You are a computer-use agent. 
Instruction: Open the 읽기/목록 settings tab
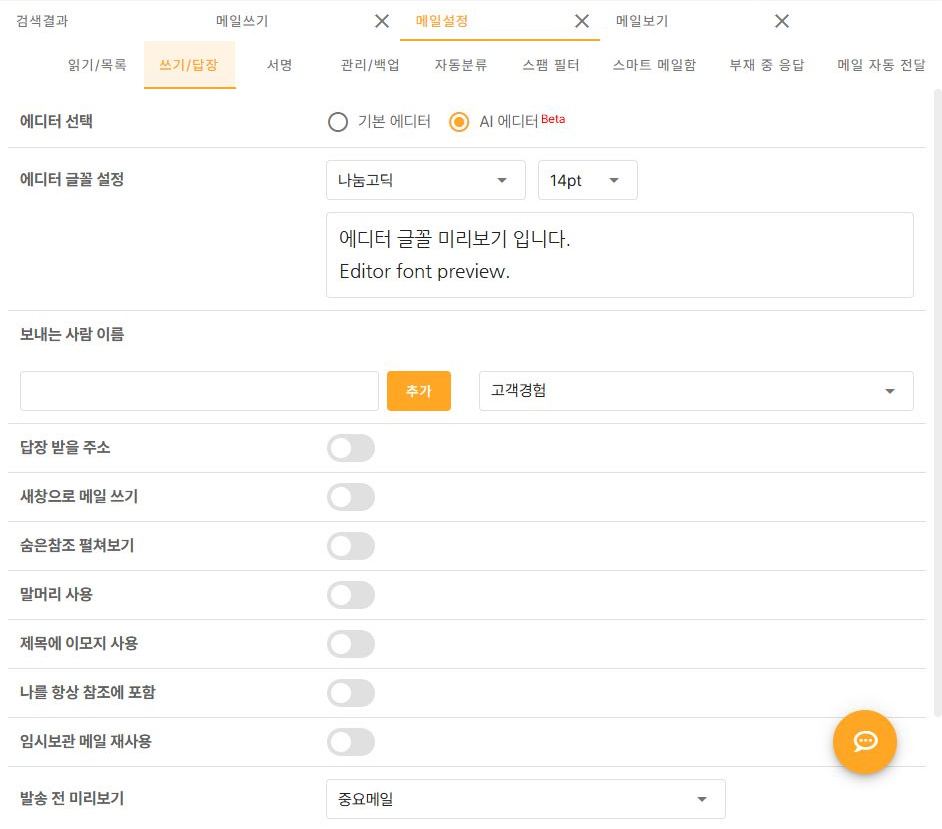tap(97, 65)
